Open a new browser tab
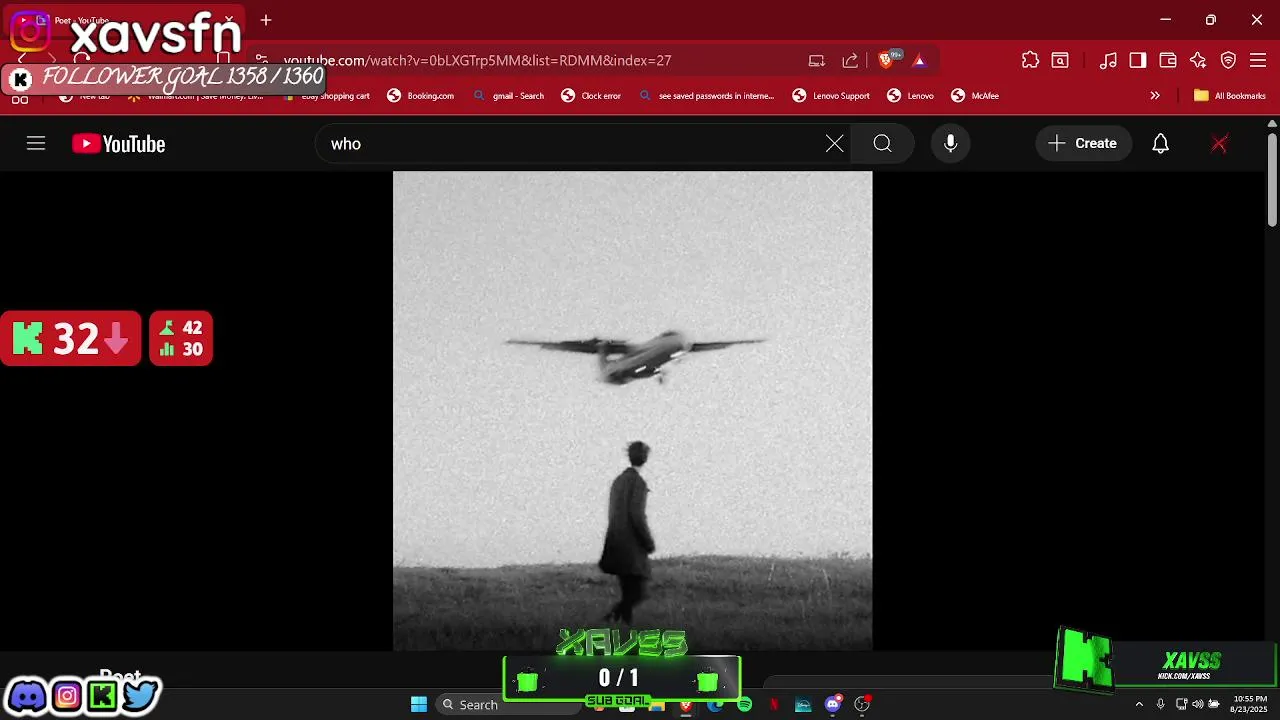The image size is (1280, 720). (x=266, y=20)
